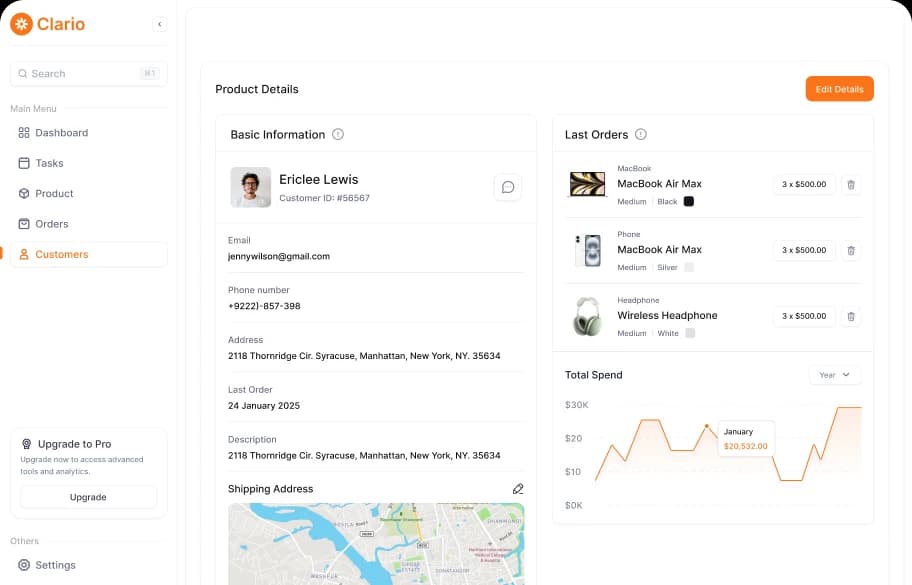
Task: Open the Settings gear at bottom
Action: [x=23, y=565]
